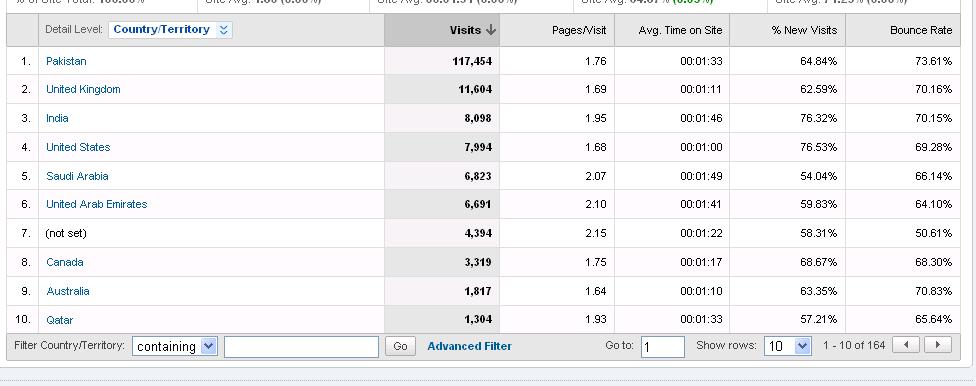Select Pakistan bounce rate 73.61%
Viewport: 976px width, 386px height.
click(934, 61)
